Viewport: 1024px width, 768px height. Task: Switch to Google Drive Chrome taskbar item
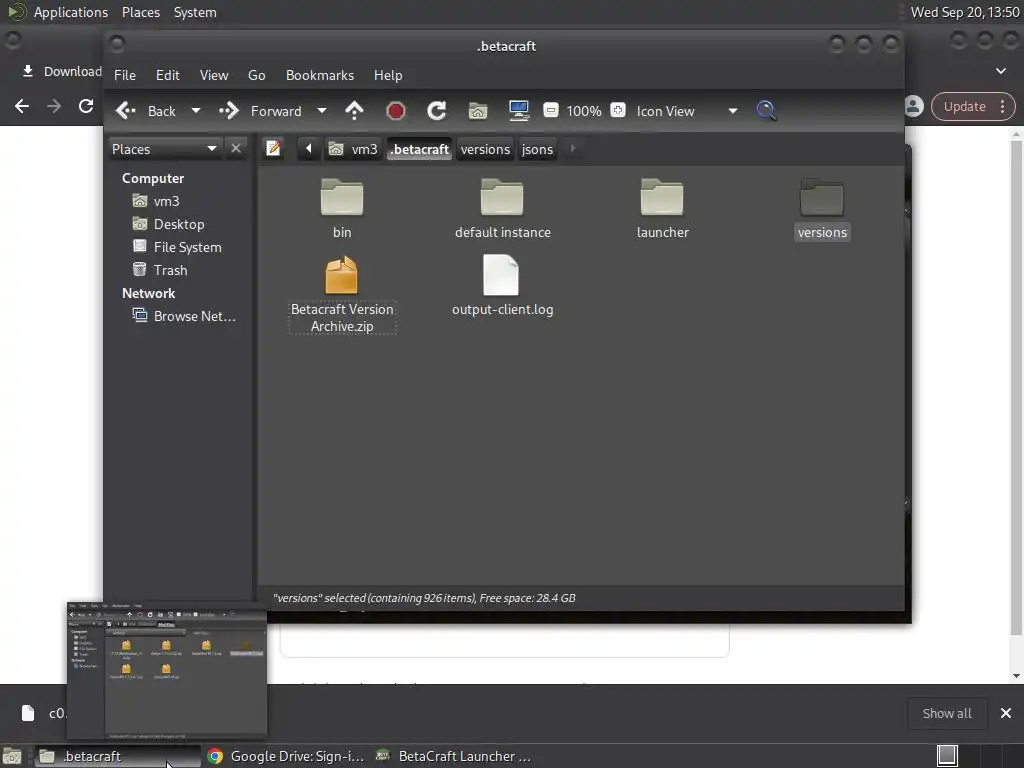pyautogui.click(x=285, y=756)
